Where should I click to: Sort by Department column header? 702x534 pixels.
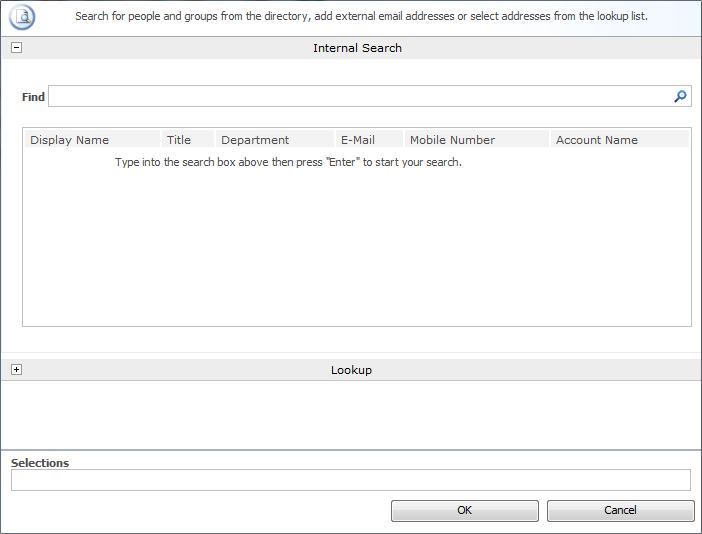(255, 140)
